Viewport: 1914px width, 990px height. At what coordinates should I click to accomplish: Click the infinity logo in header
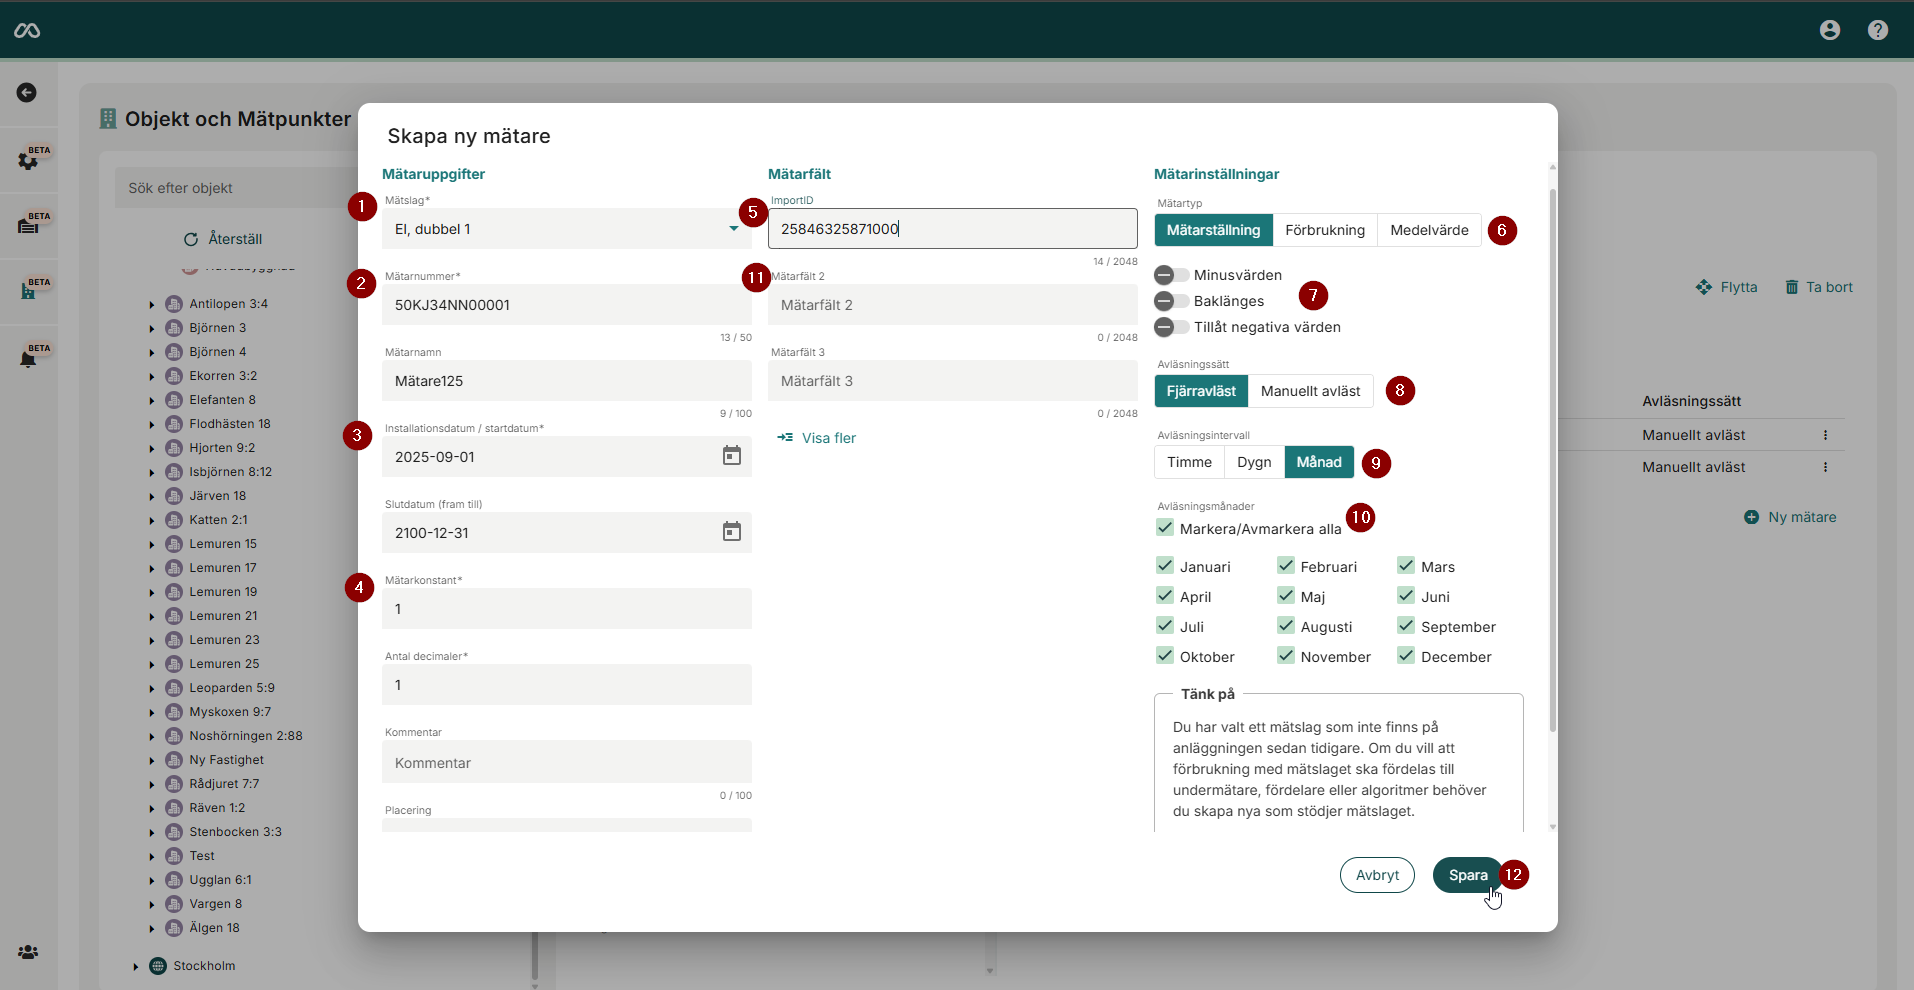click(27, 31)
